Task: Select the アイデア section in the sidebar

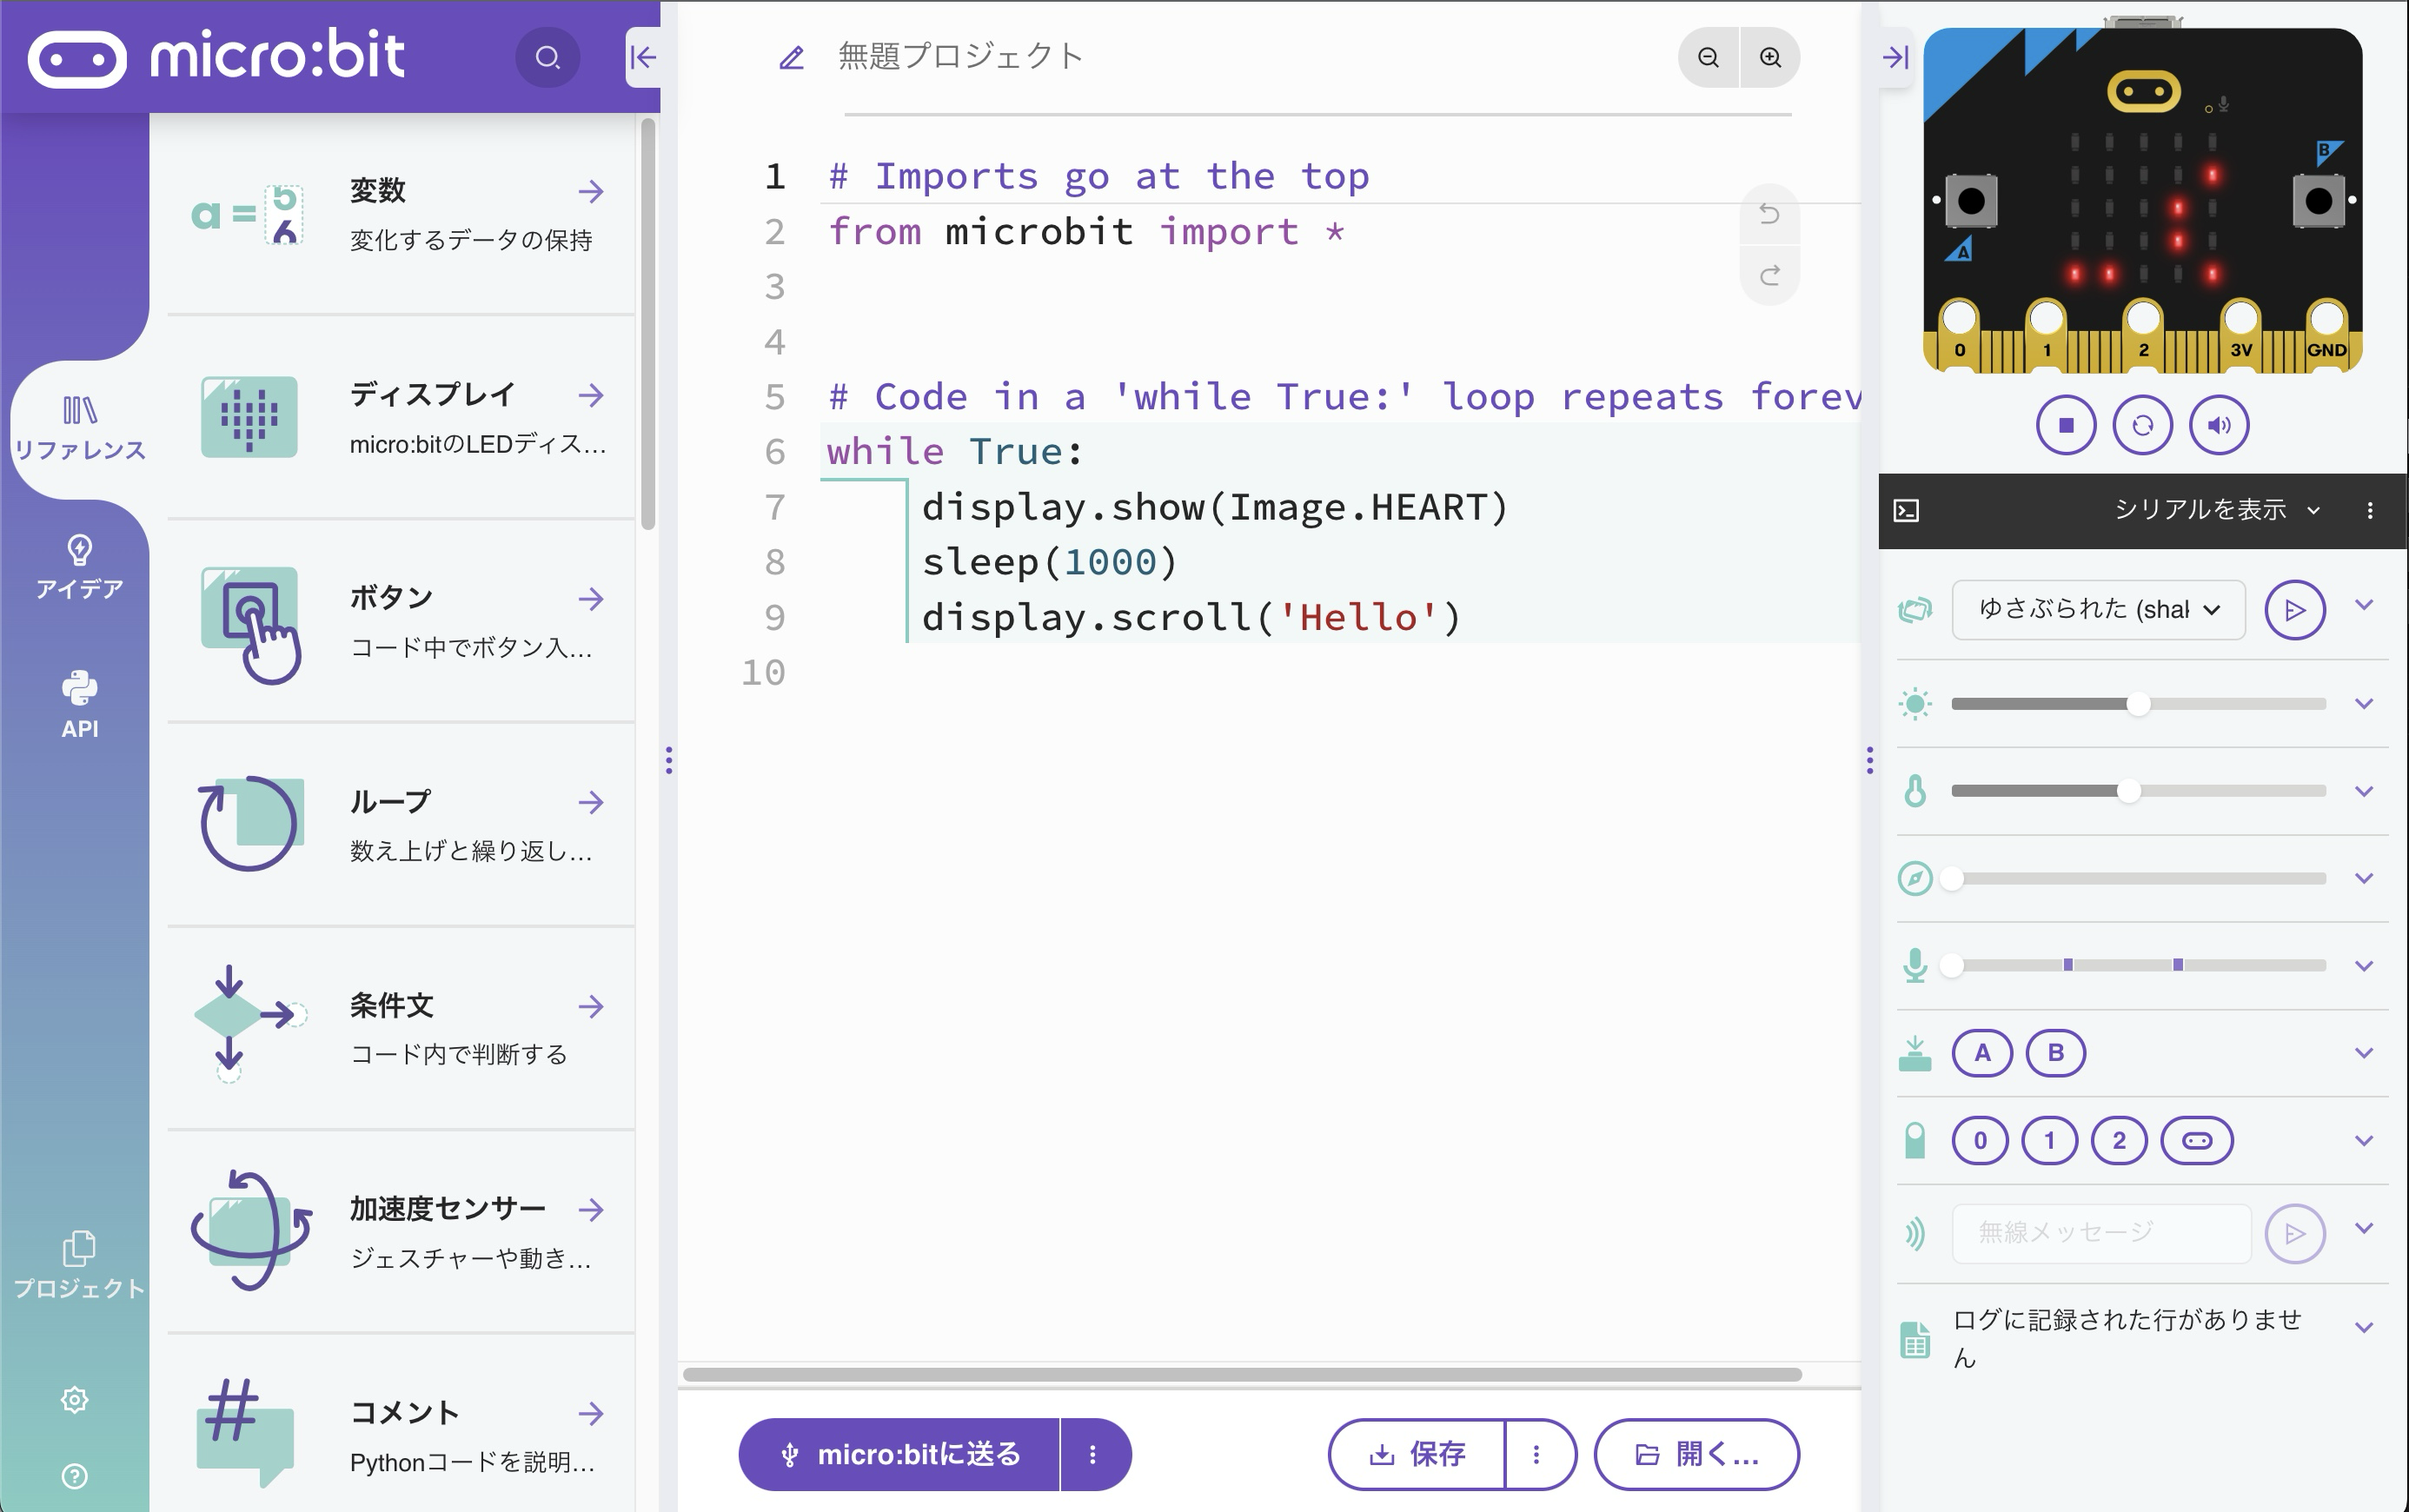Action: [77, 566]
